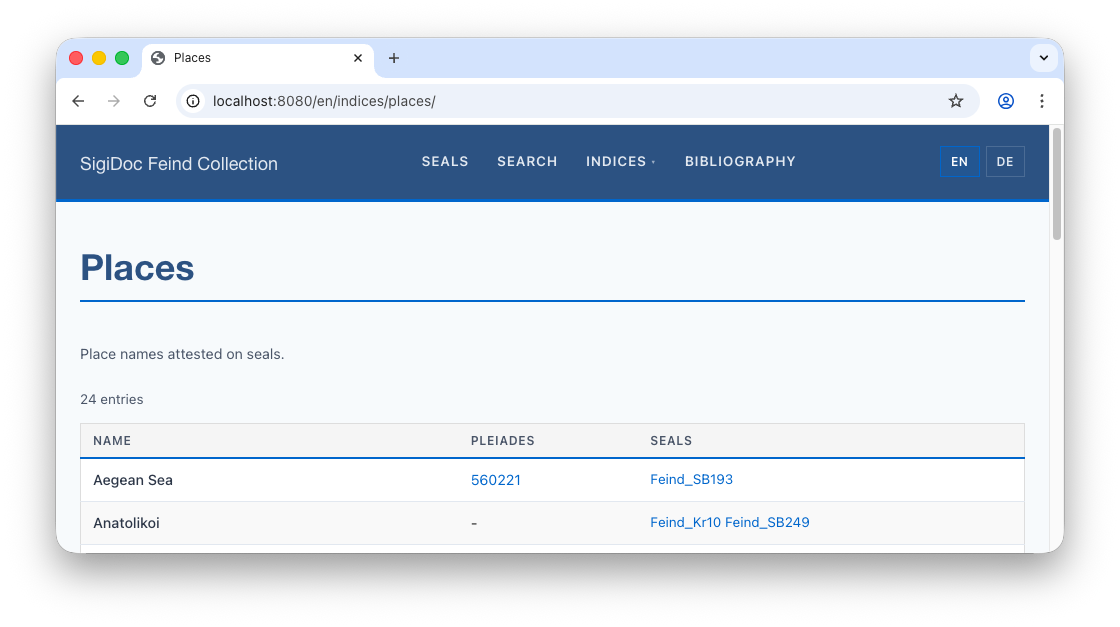
Task: Click the browser forward arrow
Action: coord(114,101)
